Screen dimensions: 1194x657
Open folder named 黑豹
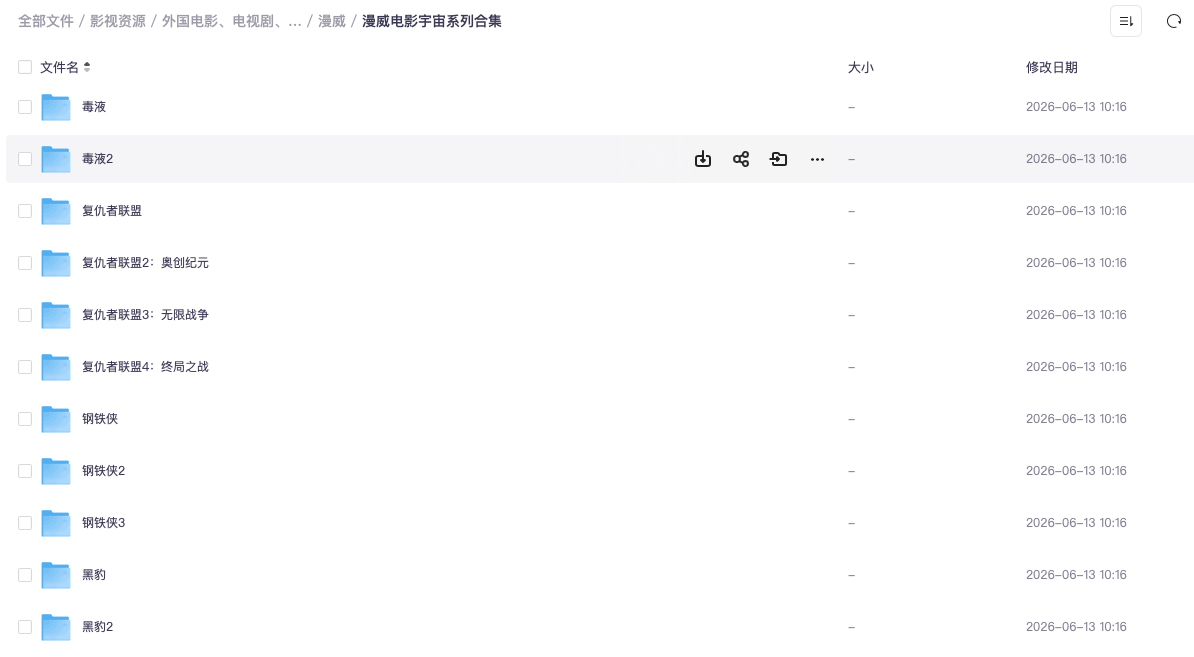[x=94, y=575]
